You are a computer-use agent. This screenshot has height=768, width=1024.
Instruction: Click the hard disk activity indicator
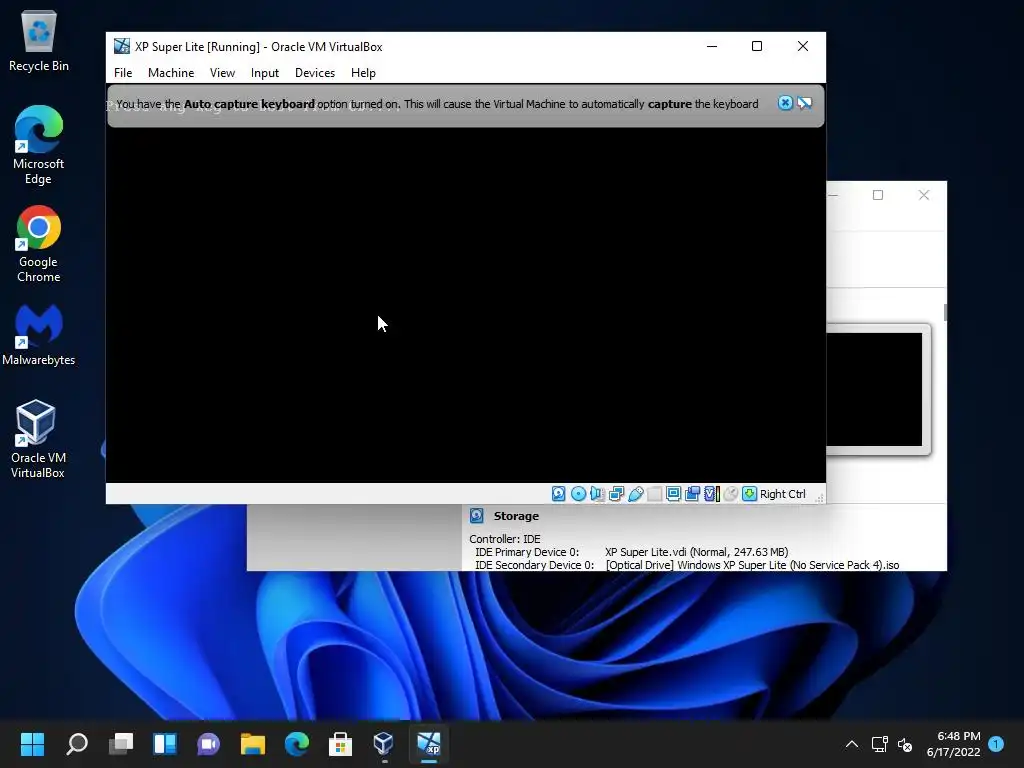pyautogui.click(x=558, y=494)
